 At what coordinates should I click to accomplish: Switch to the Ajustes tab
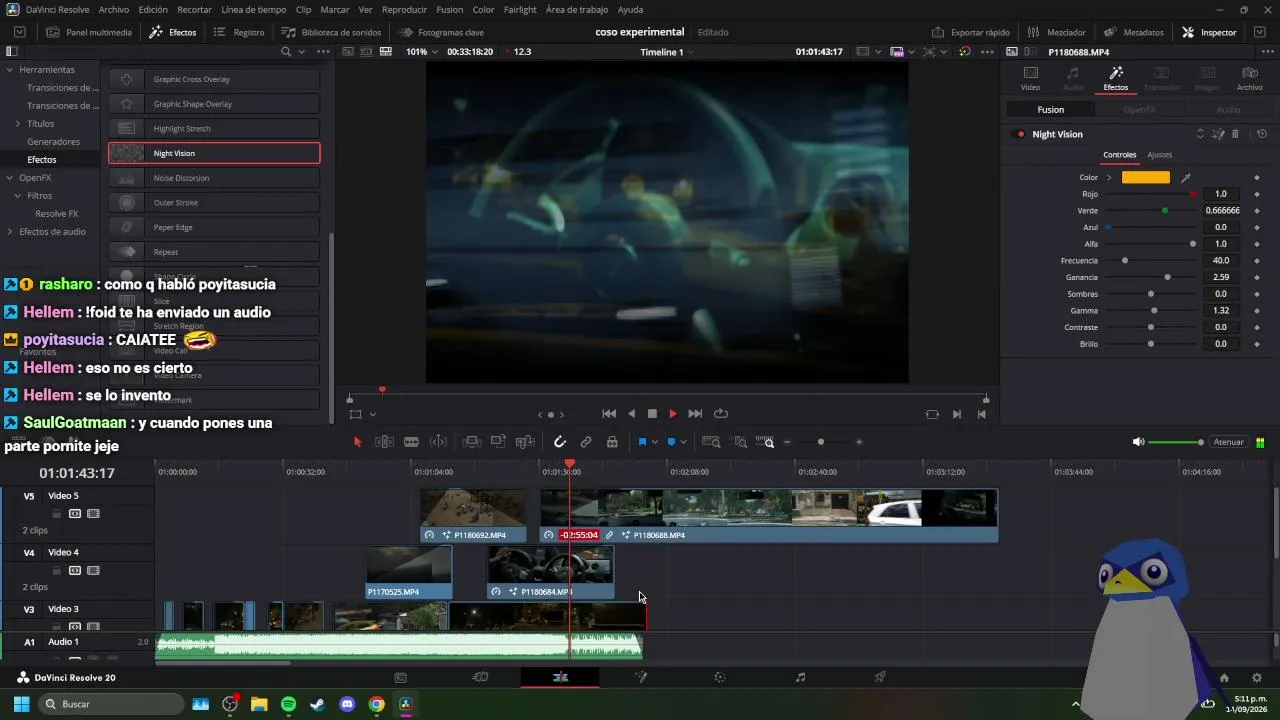(x=1160, y=155)
